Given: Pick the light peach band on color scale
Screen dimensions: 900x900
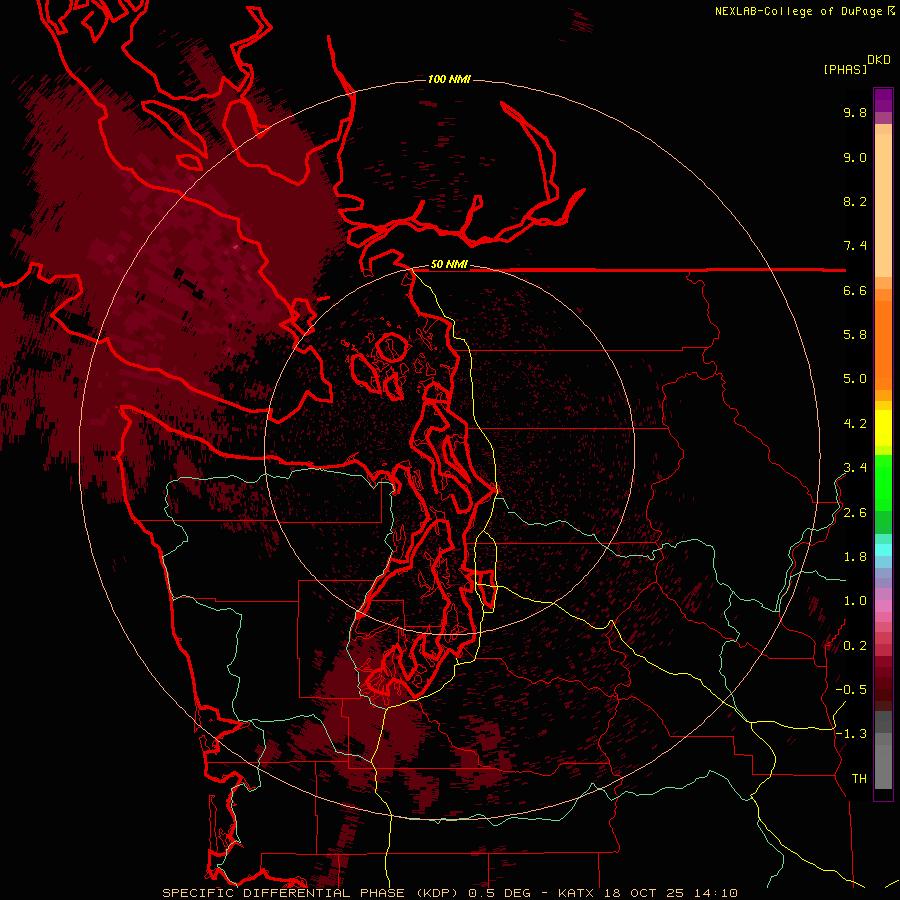Looking at the screenshot, I should click(x=883, y=205).
